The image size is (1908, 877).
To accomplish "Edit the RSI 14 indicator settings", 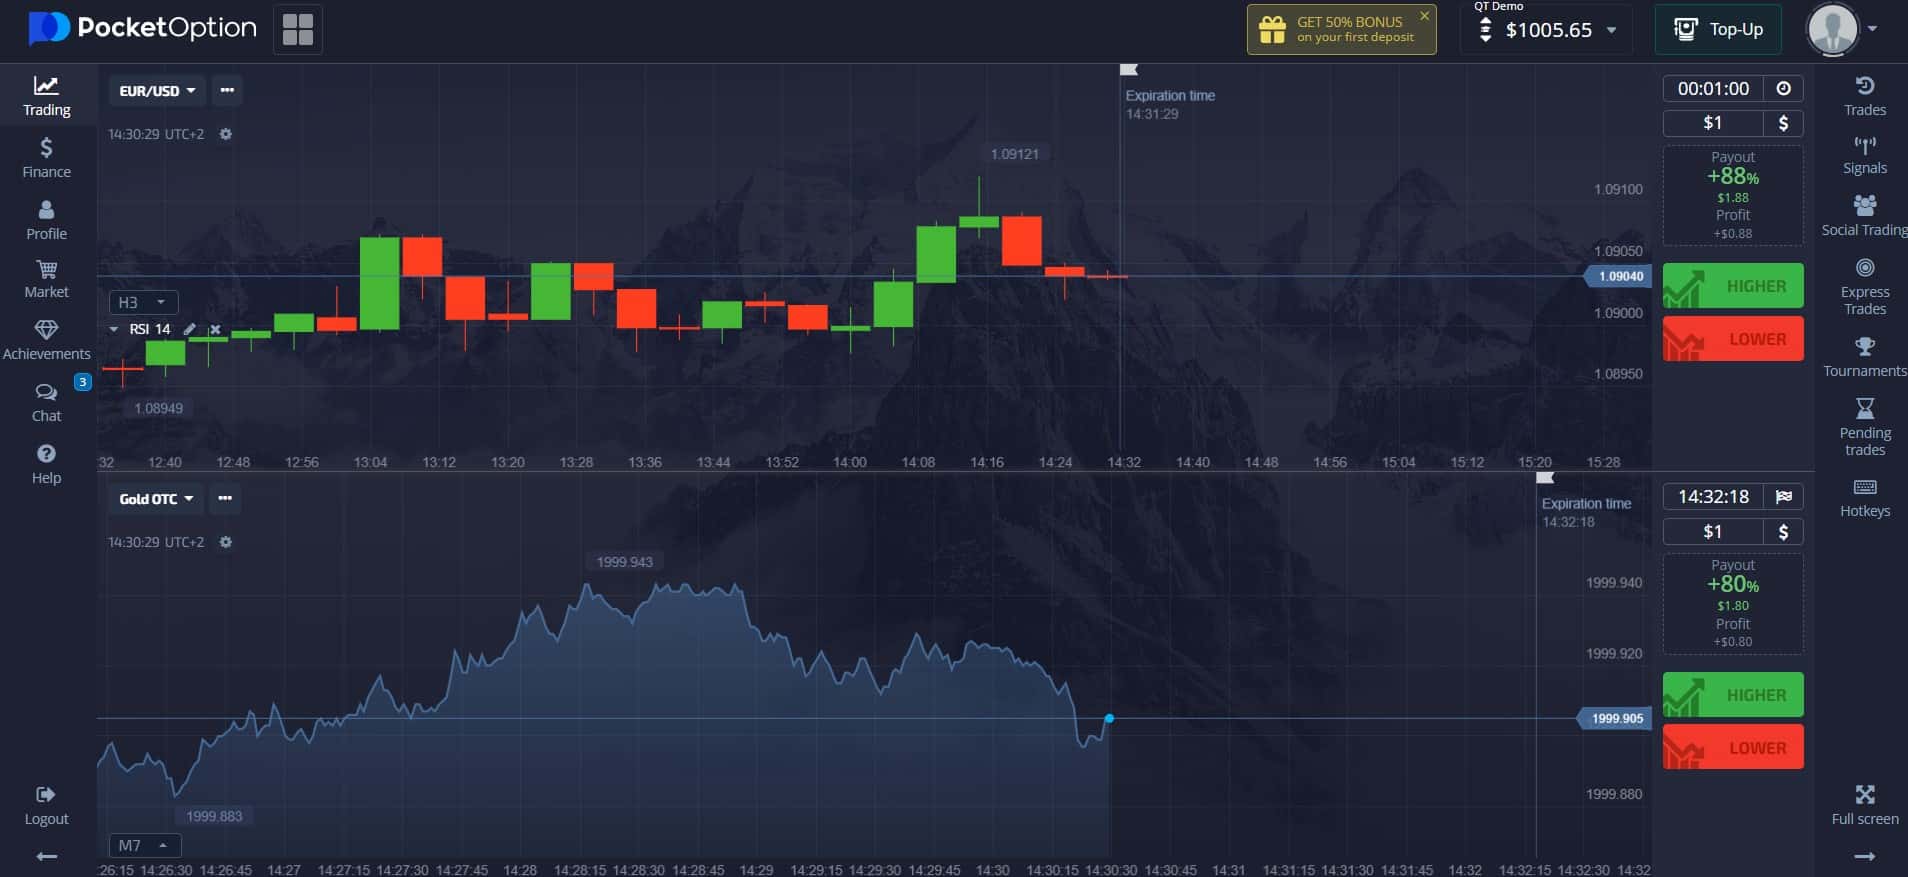I will tap(190, 329).
